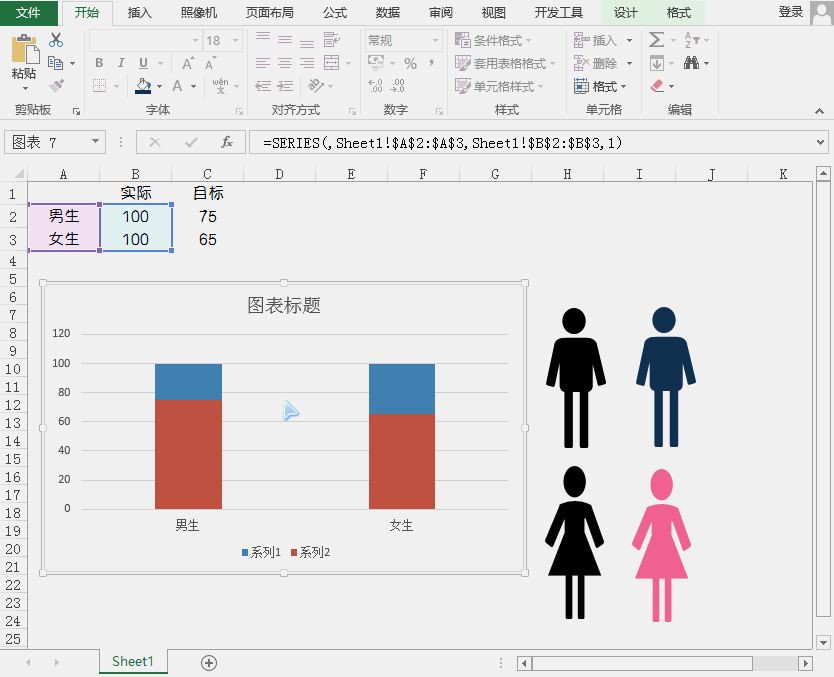
Task: Click Increase Decimal icon
Action: click(375, 86)
